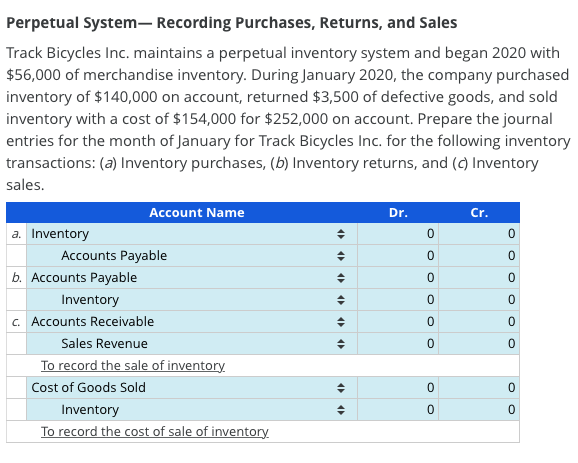Image resolution: width=578 pixels, height=463 pixels.
Task: Open the Accounts Receivable dropdown in row c
Action: 192,321
